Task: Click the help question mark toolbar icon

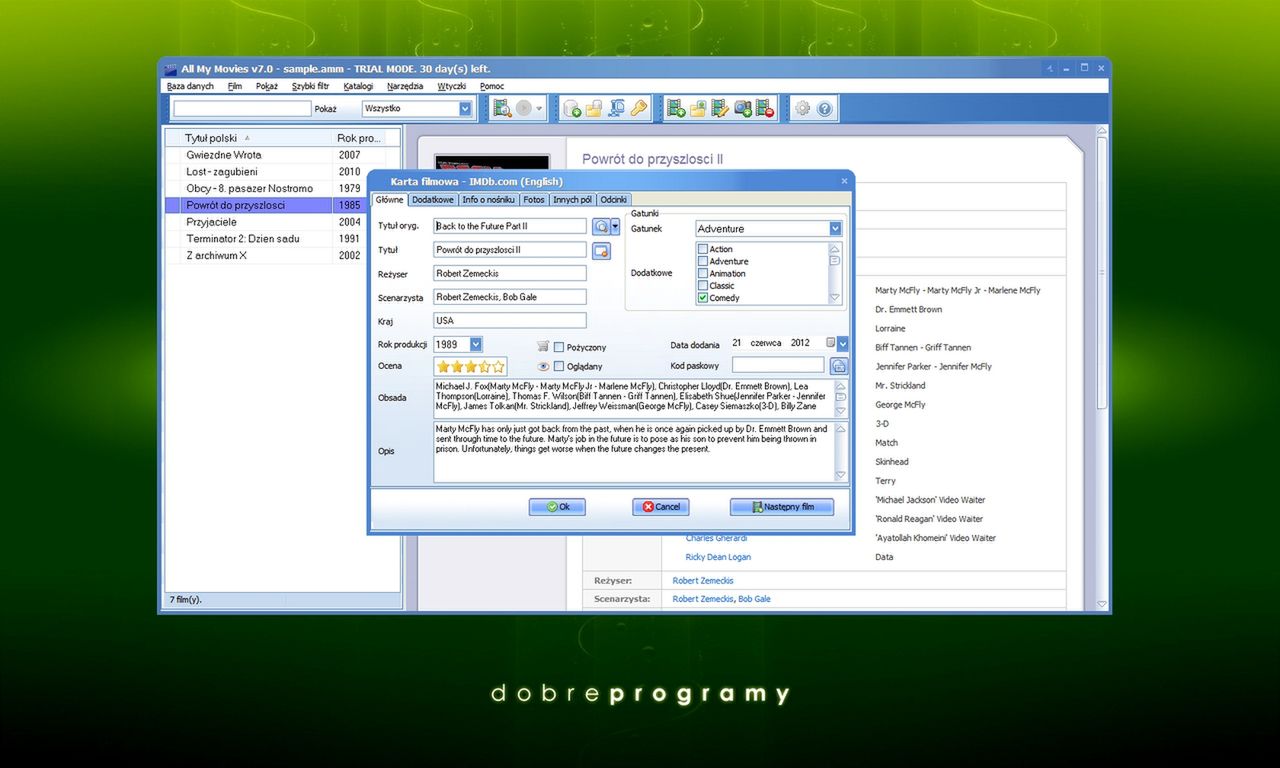Action: 824,108
